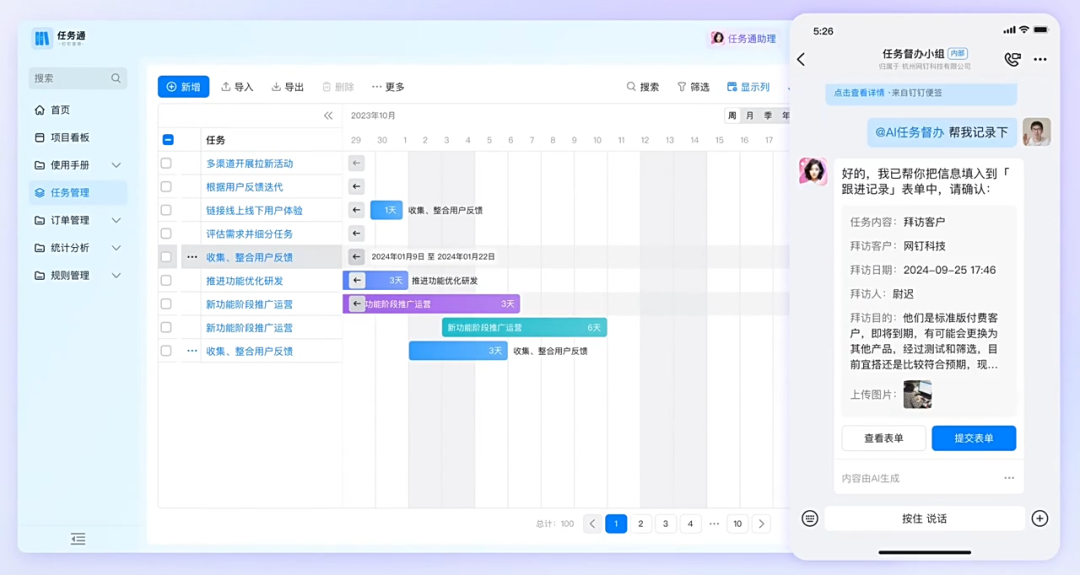
Task: Click the toolbar 搜索 button
Action: (x=643, y=87)
